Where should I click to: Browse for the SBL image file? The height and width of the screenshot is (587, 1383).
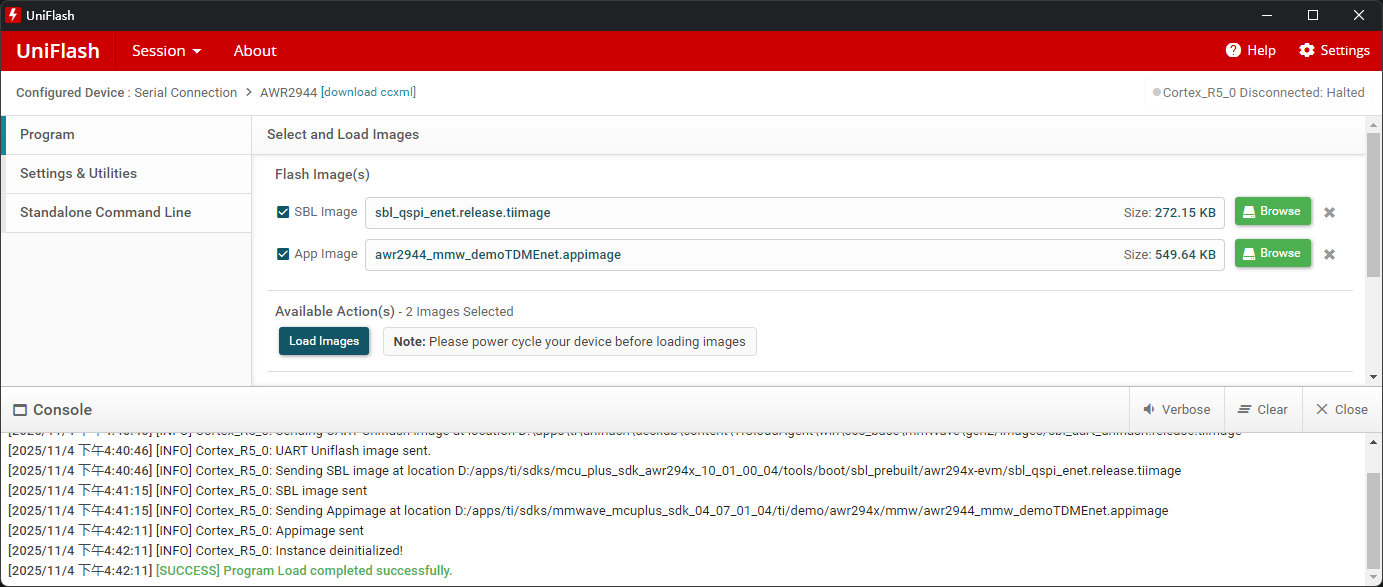(x=1272, y=212)
